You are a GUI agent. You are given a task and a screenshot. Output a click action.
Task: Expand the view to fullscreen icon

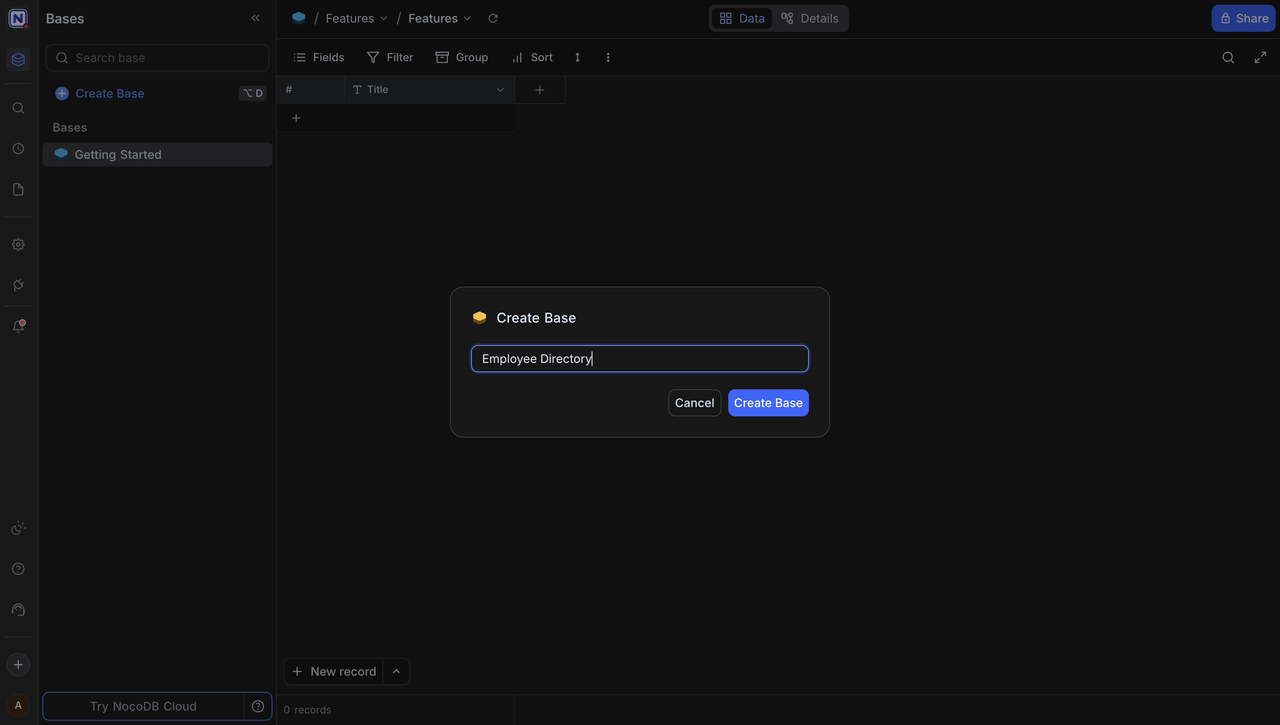pos(1260,57)
